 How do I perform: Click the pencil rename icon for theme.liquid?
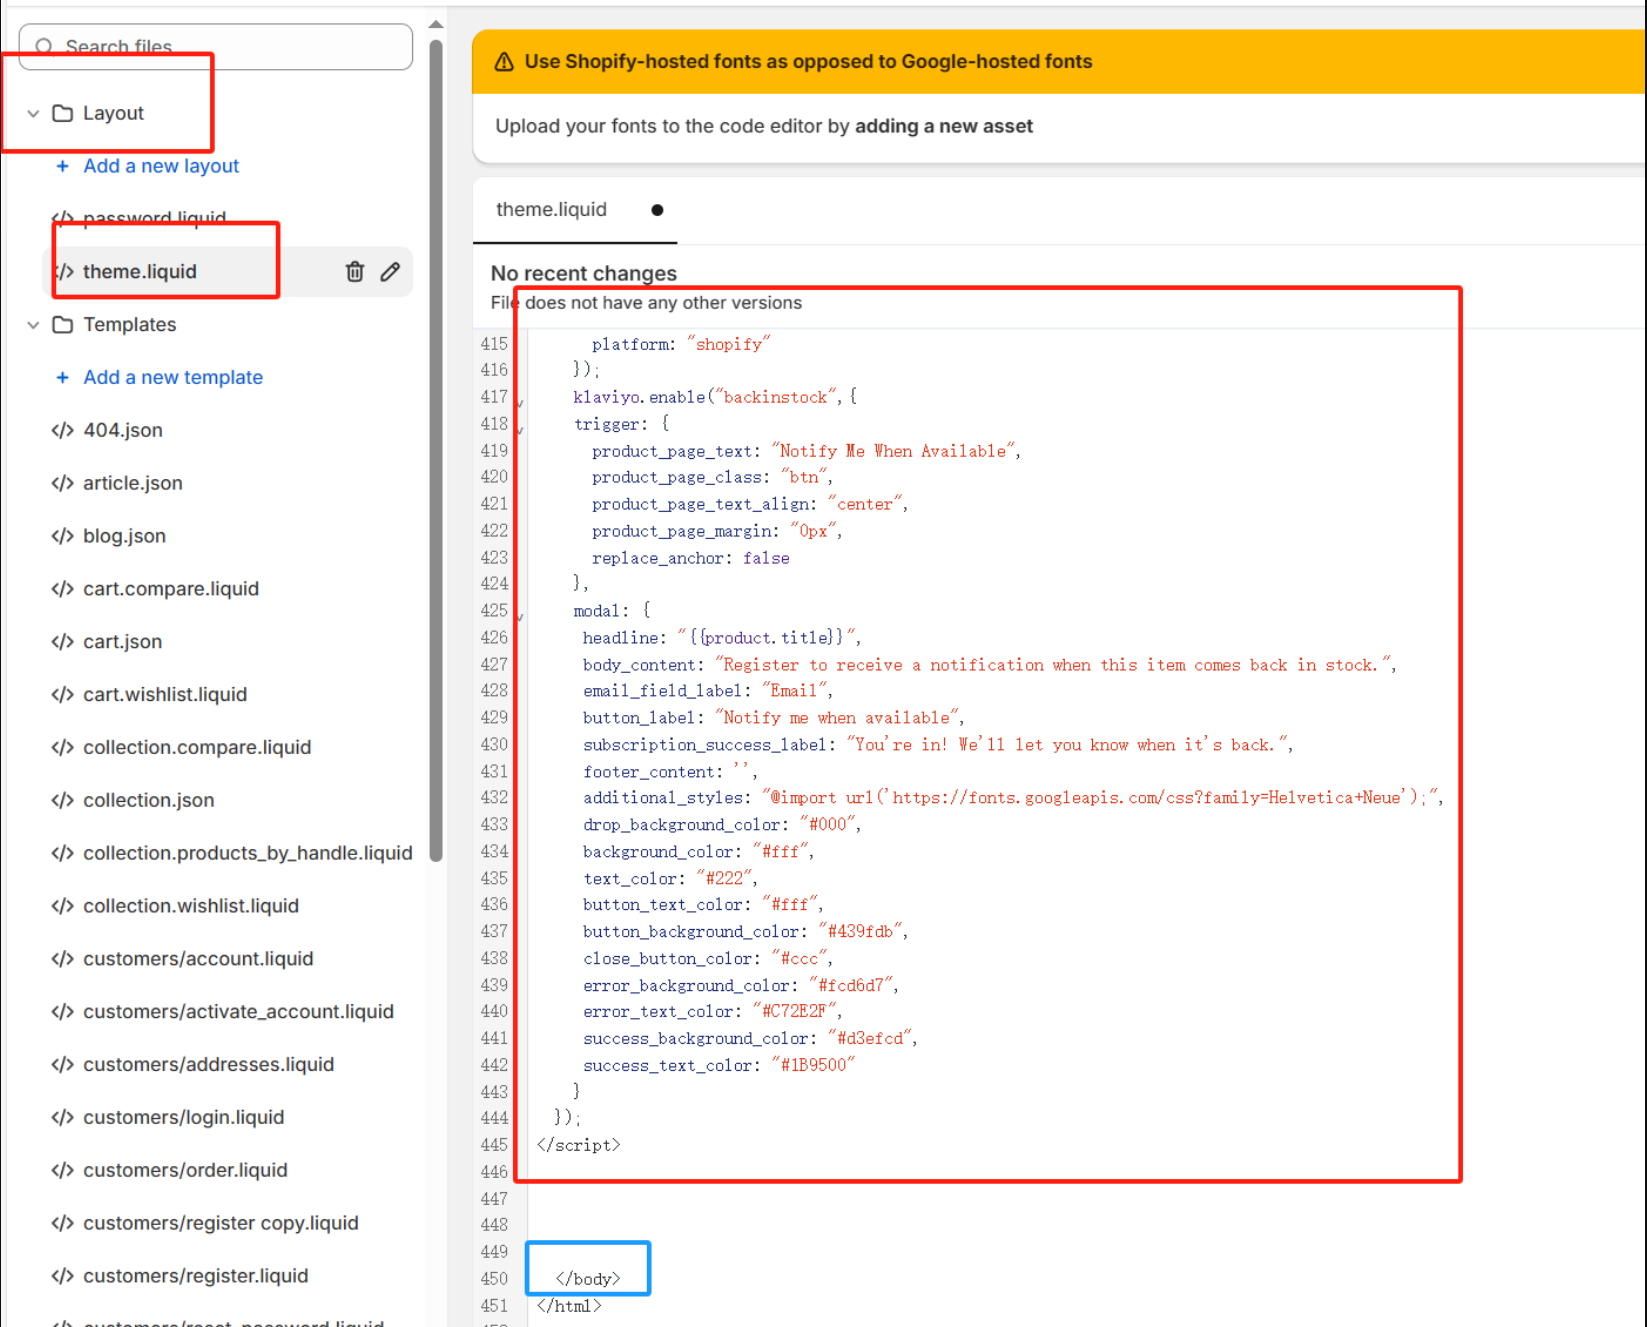390,272
